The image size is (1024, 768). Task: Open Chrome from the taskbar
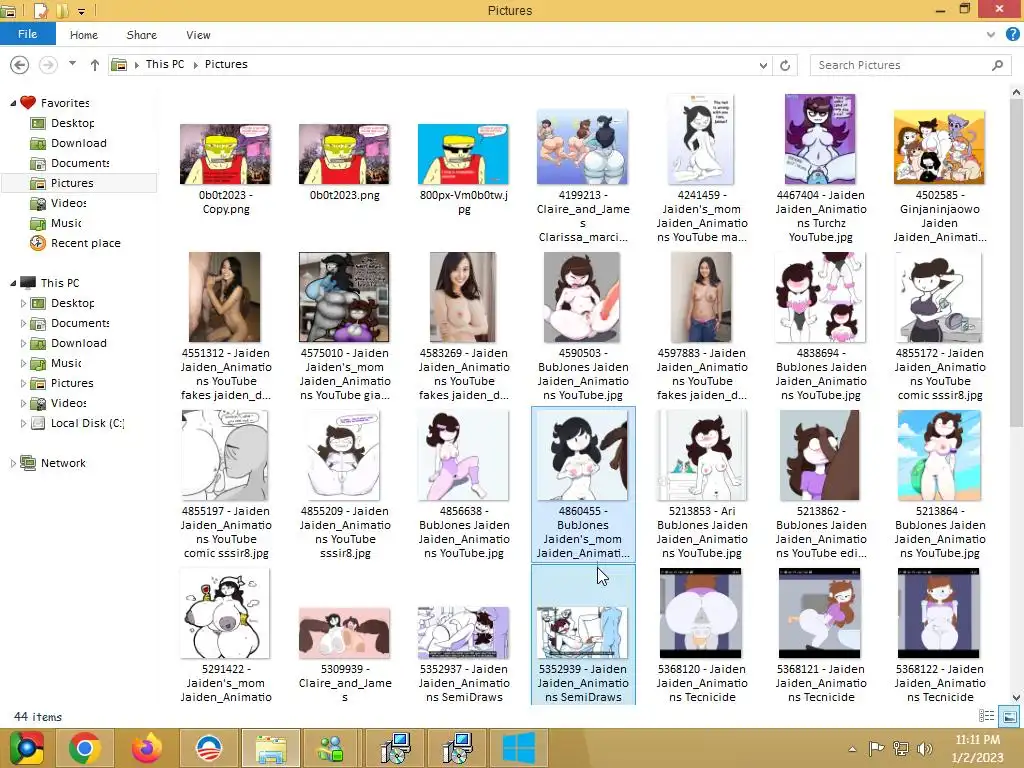point(84,748)
